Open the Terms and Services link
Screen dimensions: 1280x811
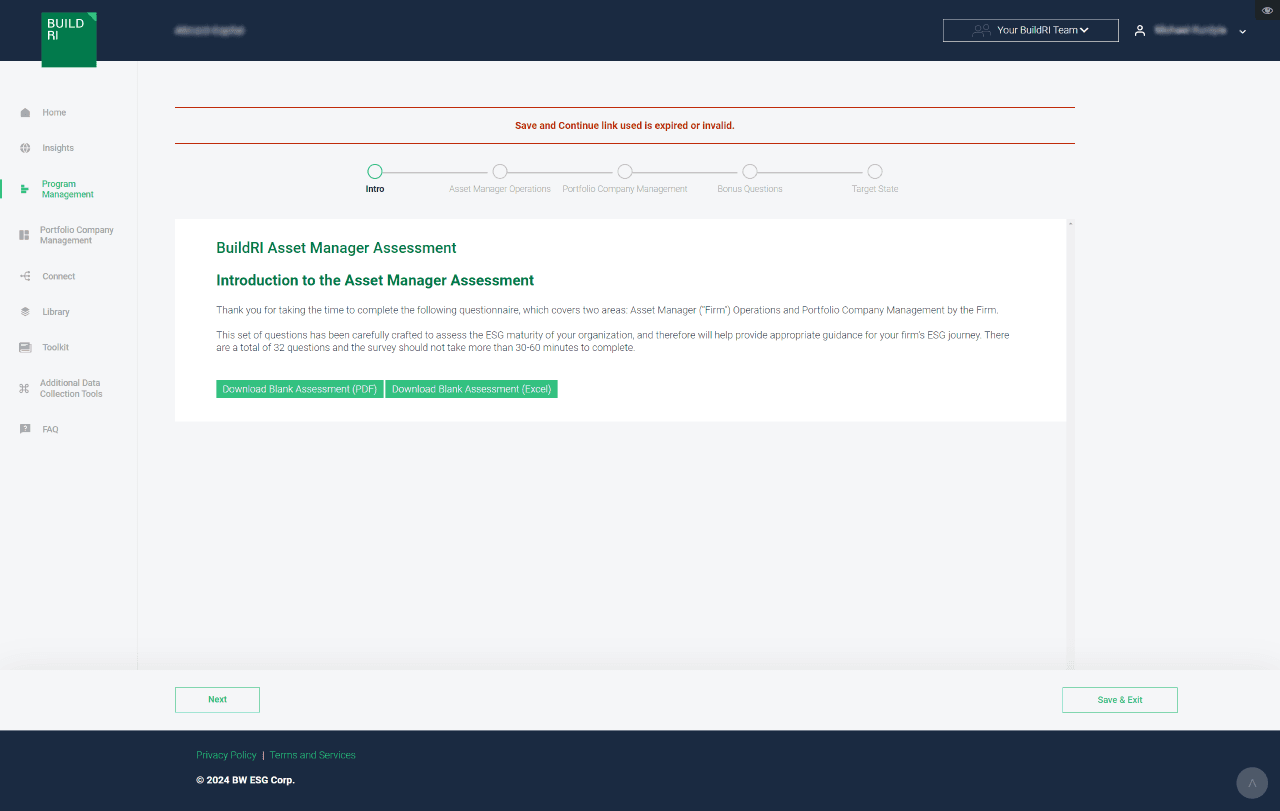pyautogui.click(x=313, y=755)
